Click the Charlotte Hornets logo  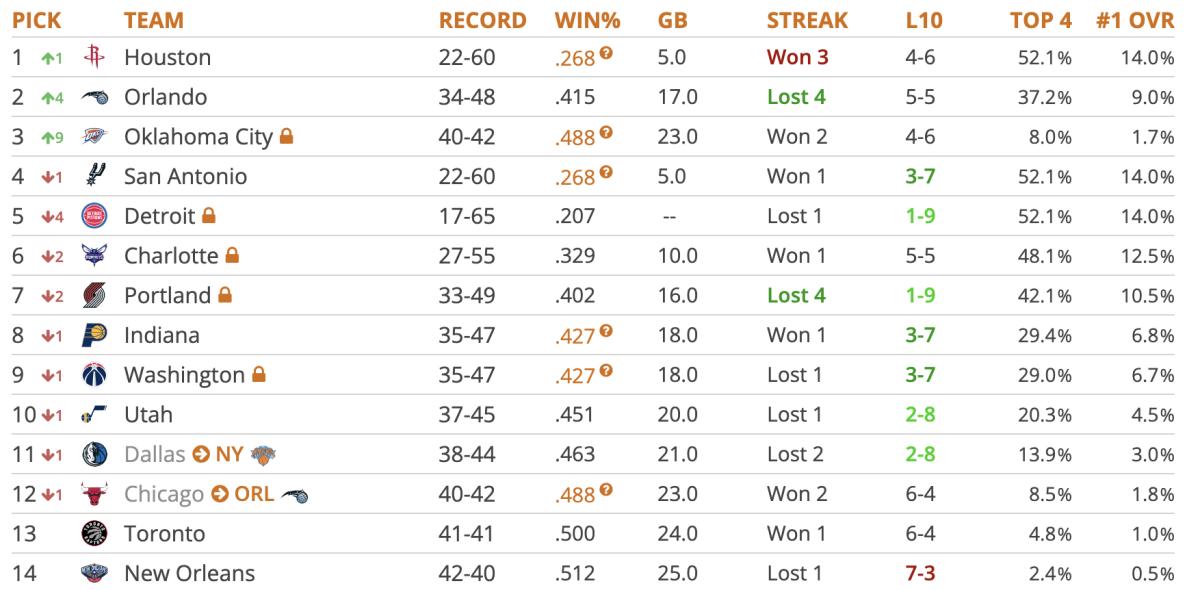coord(94,256)
